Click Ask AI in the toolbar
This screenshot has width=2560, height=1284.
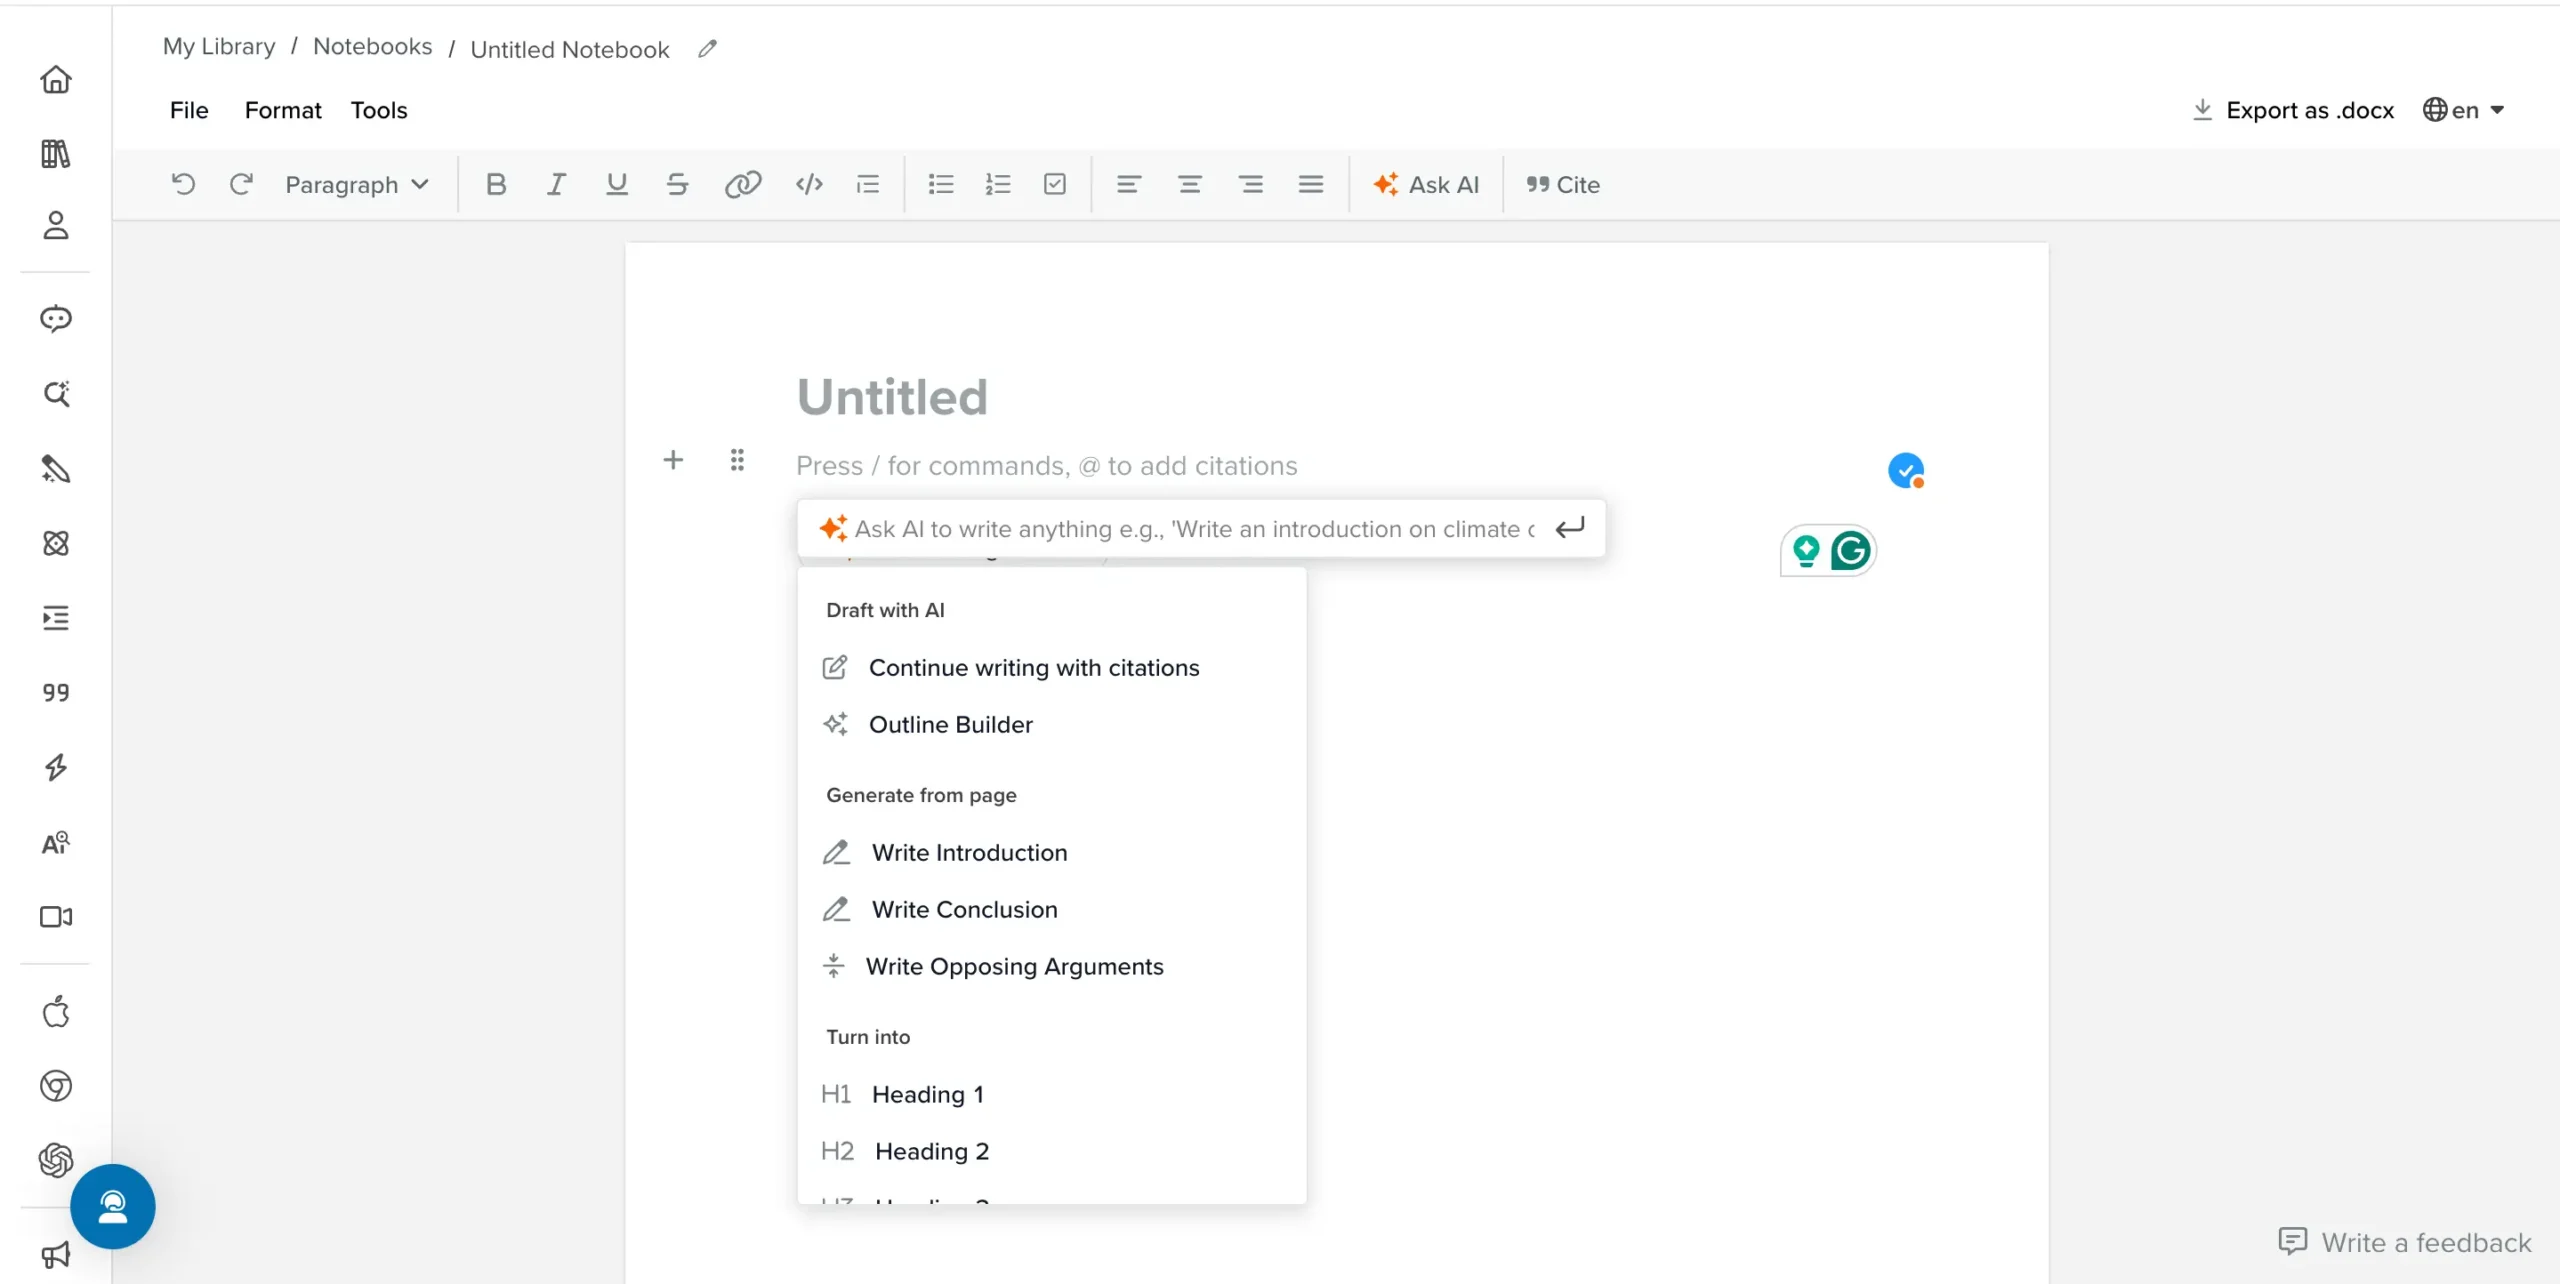click(1426, 185)
